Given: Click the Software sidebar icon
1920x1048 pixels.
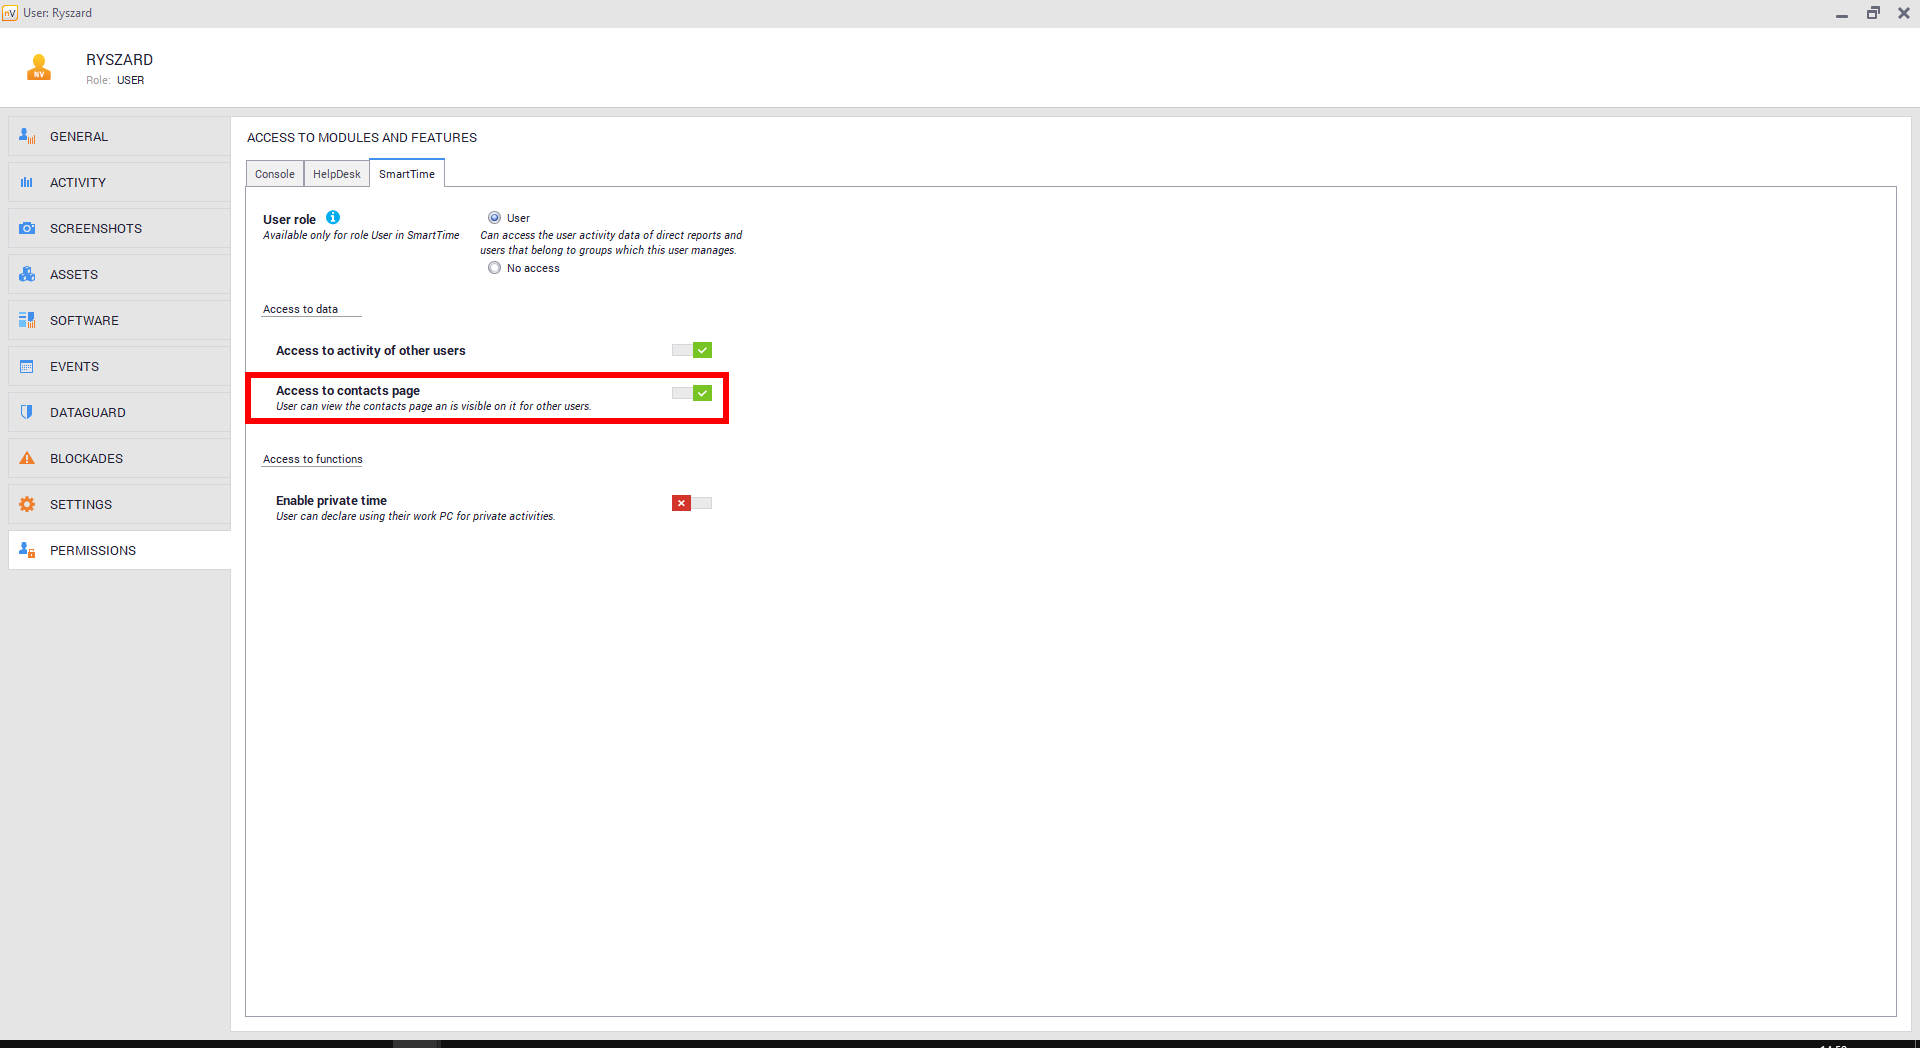Looking at the screenshot, I should 27,320.
